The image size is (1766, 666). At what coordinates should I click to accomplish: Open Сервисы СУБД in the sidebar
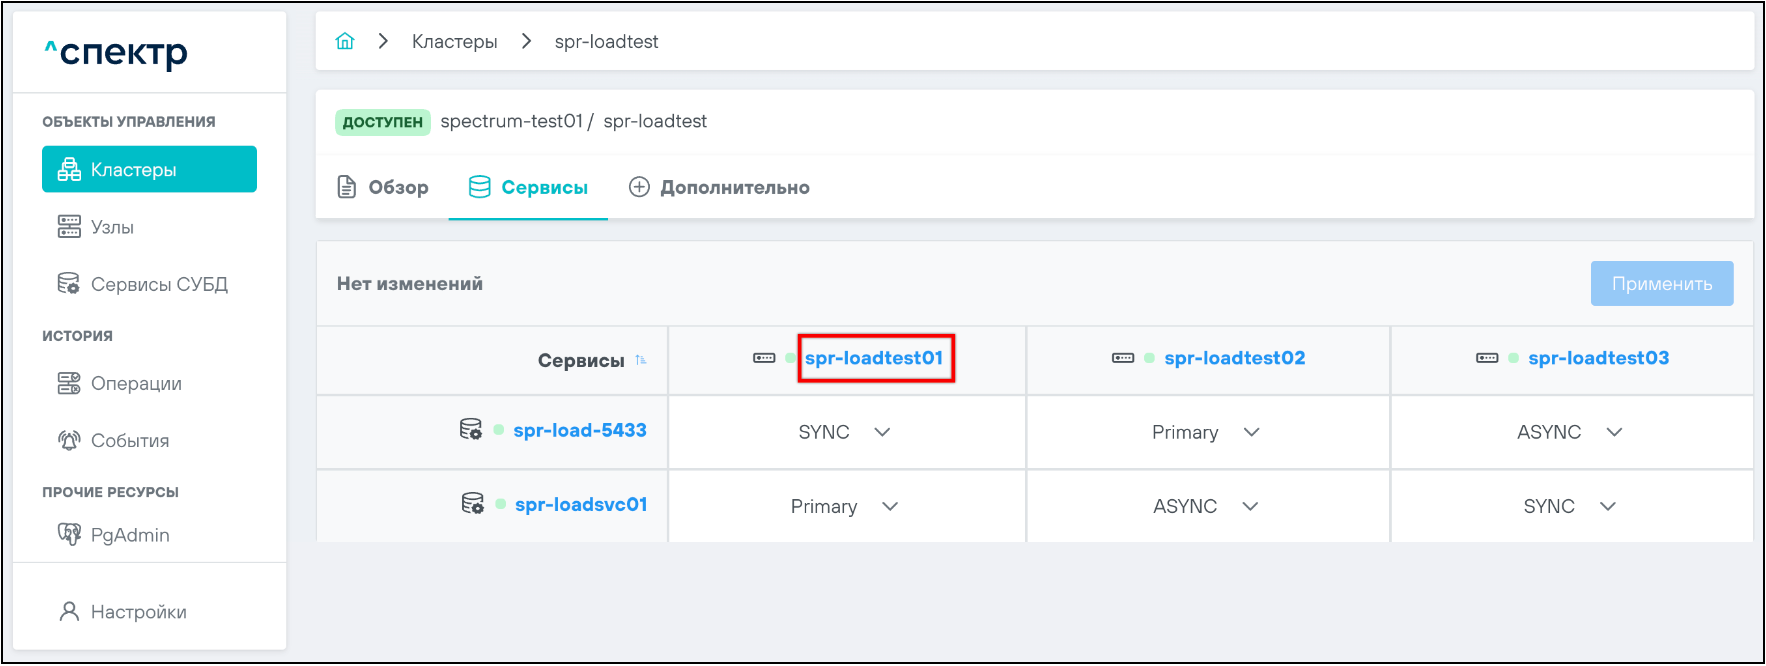[x=158, y=284]
